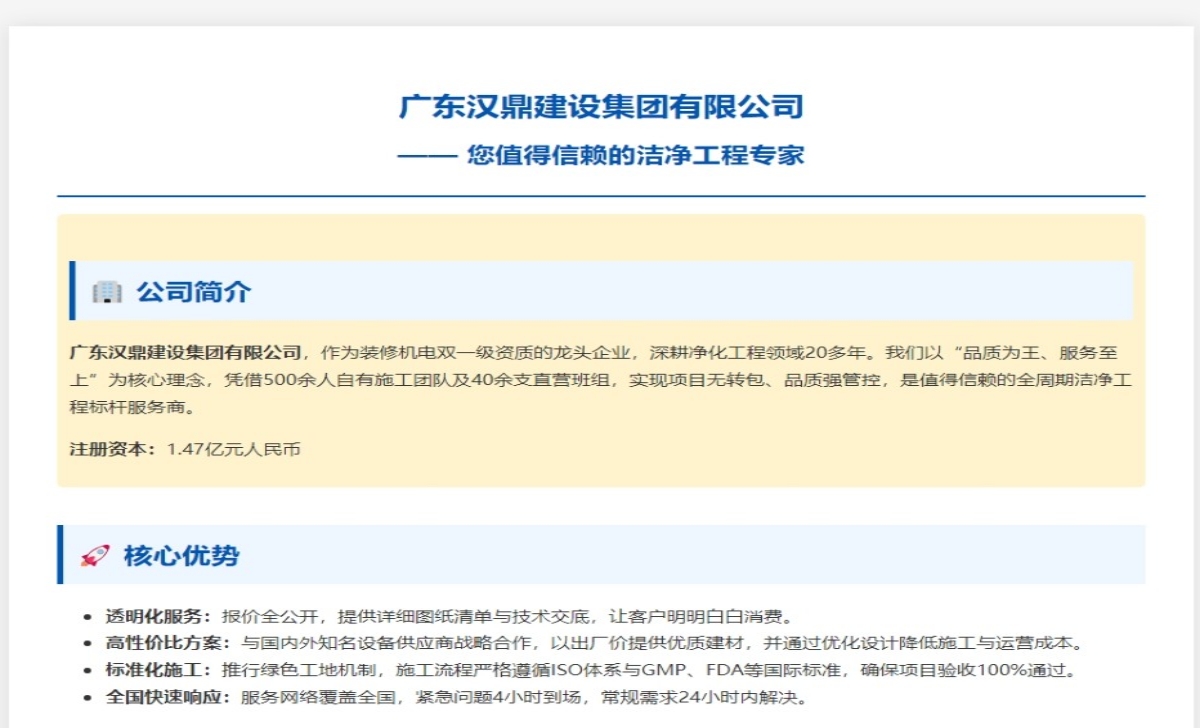
Task: Click the blue divider line under the subtitle
Action: pyautogui.click(x=600, y=196)
